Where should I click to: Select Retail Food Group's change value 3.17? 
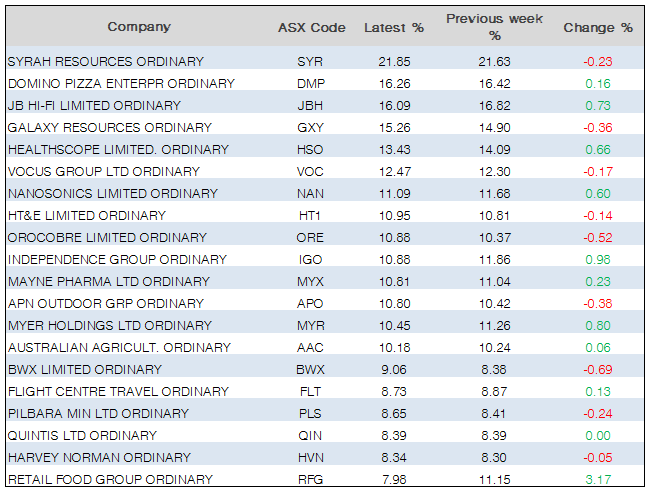(x=598, y=480)
